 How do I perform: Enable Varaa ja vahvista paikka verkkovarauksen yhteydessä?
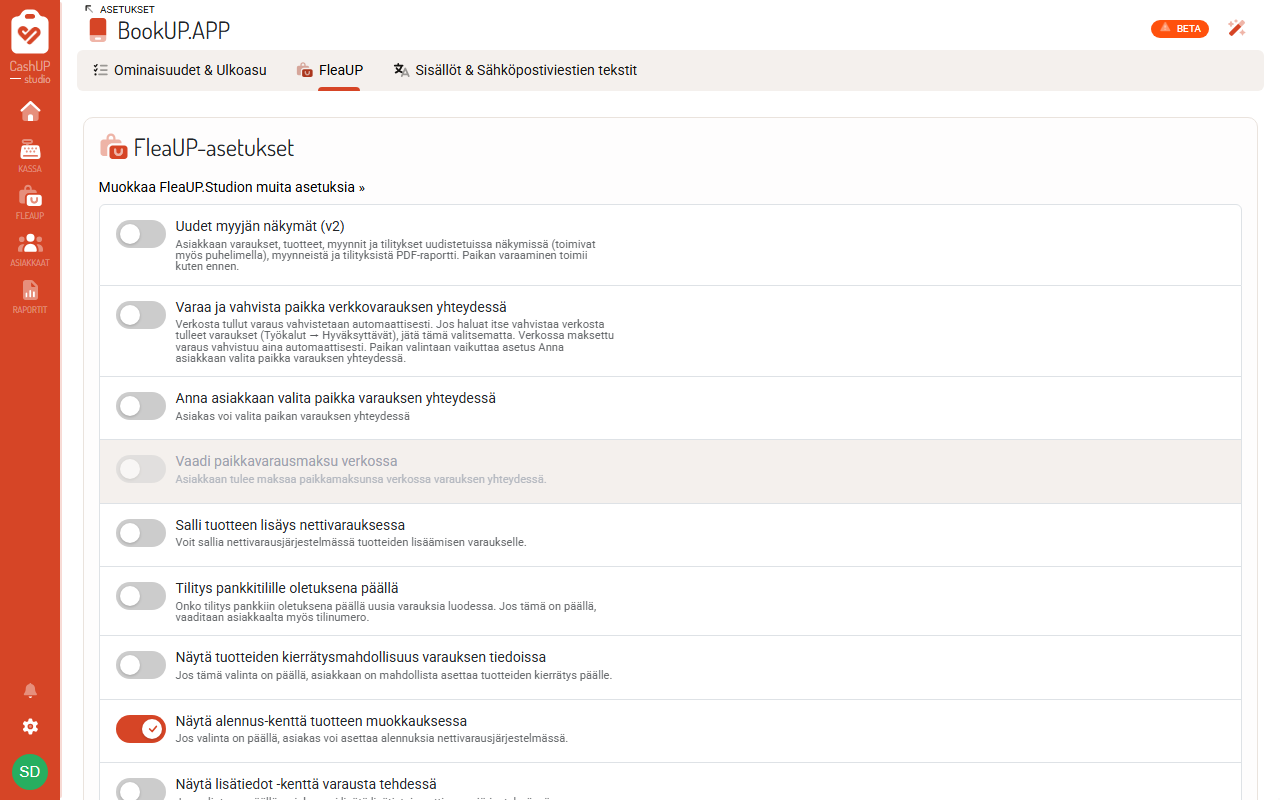[141, 315]
